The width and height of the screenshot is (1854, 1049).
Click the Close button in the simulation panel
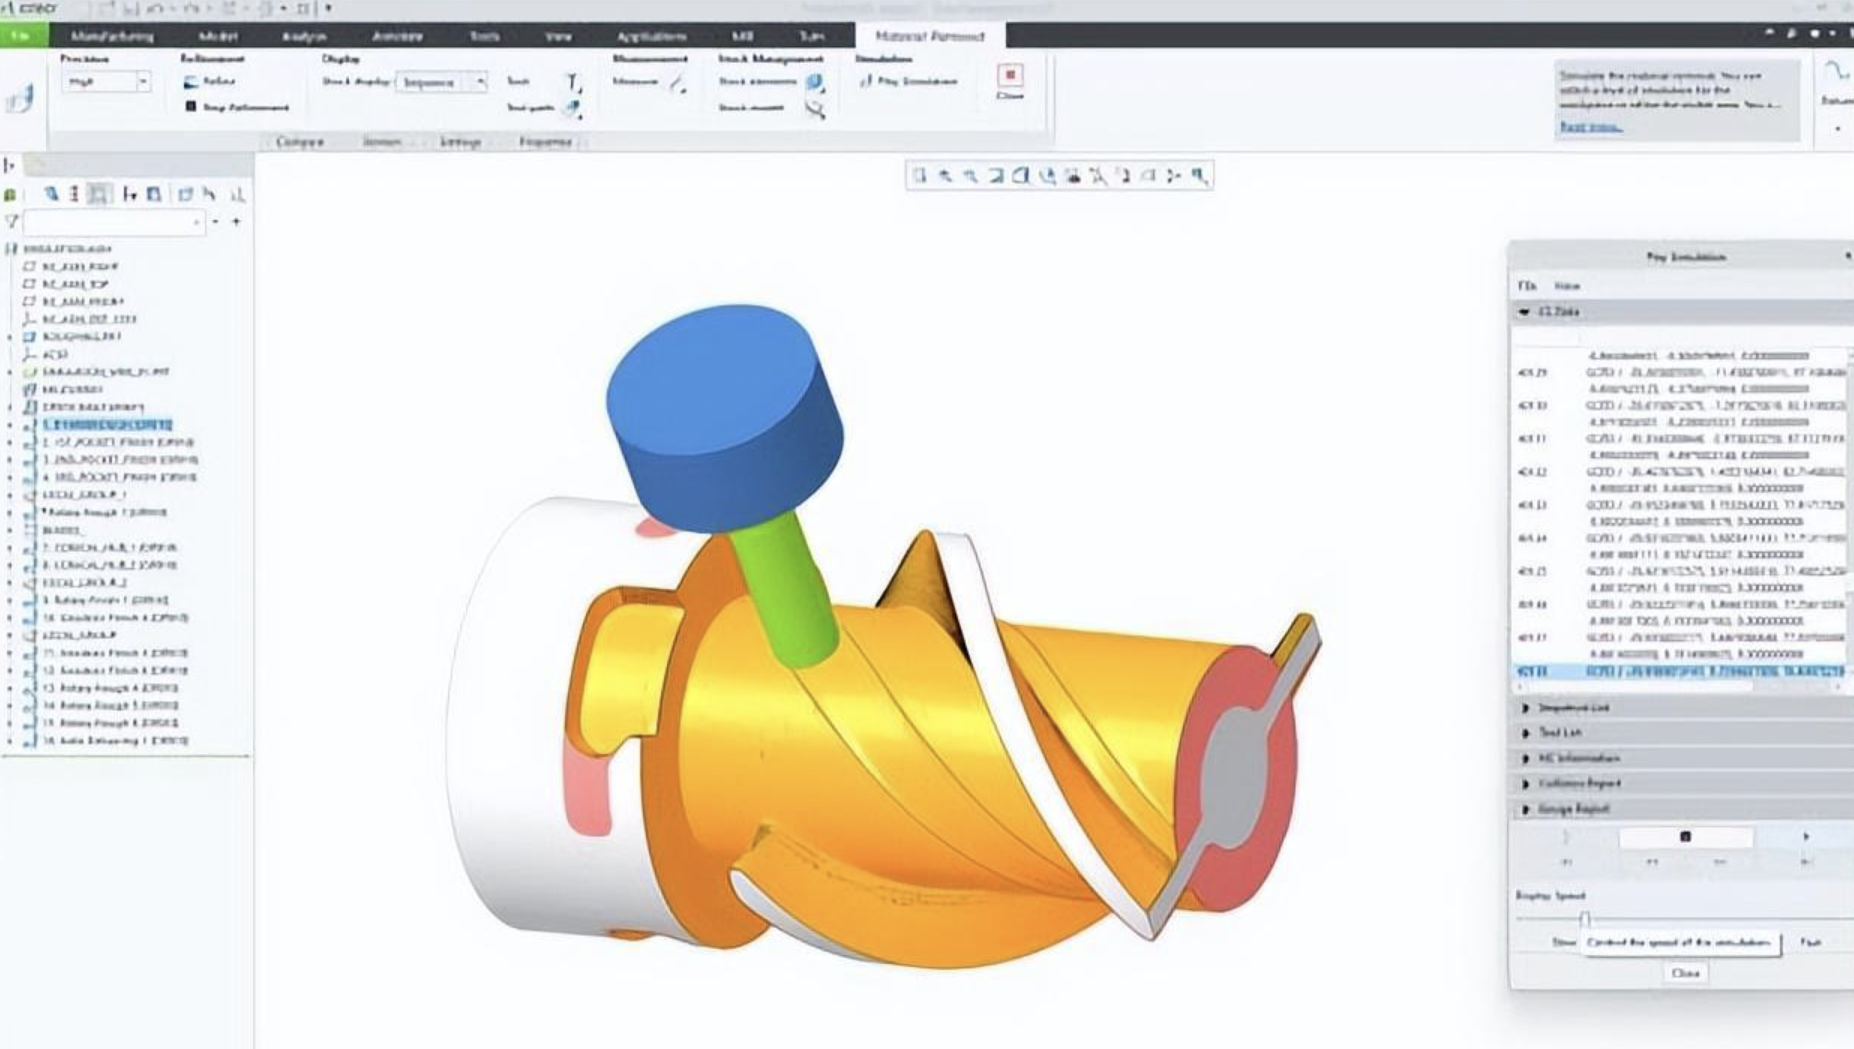pos(1687,972)
